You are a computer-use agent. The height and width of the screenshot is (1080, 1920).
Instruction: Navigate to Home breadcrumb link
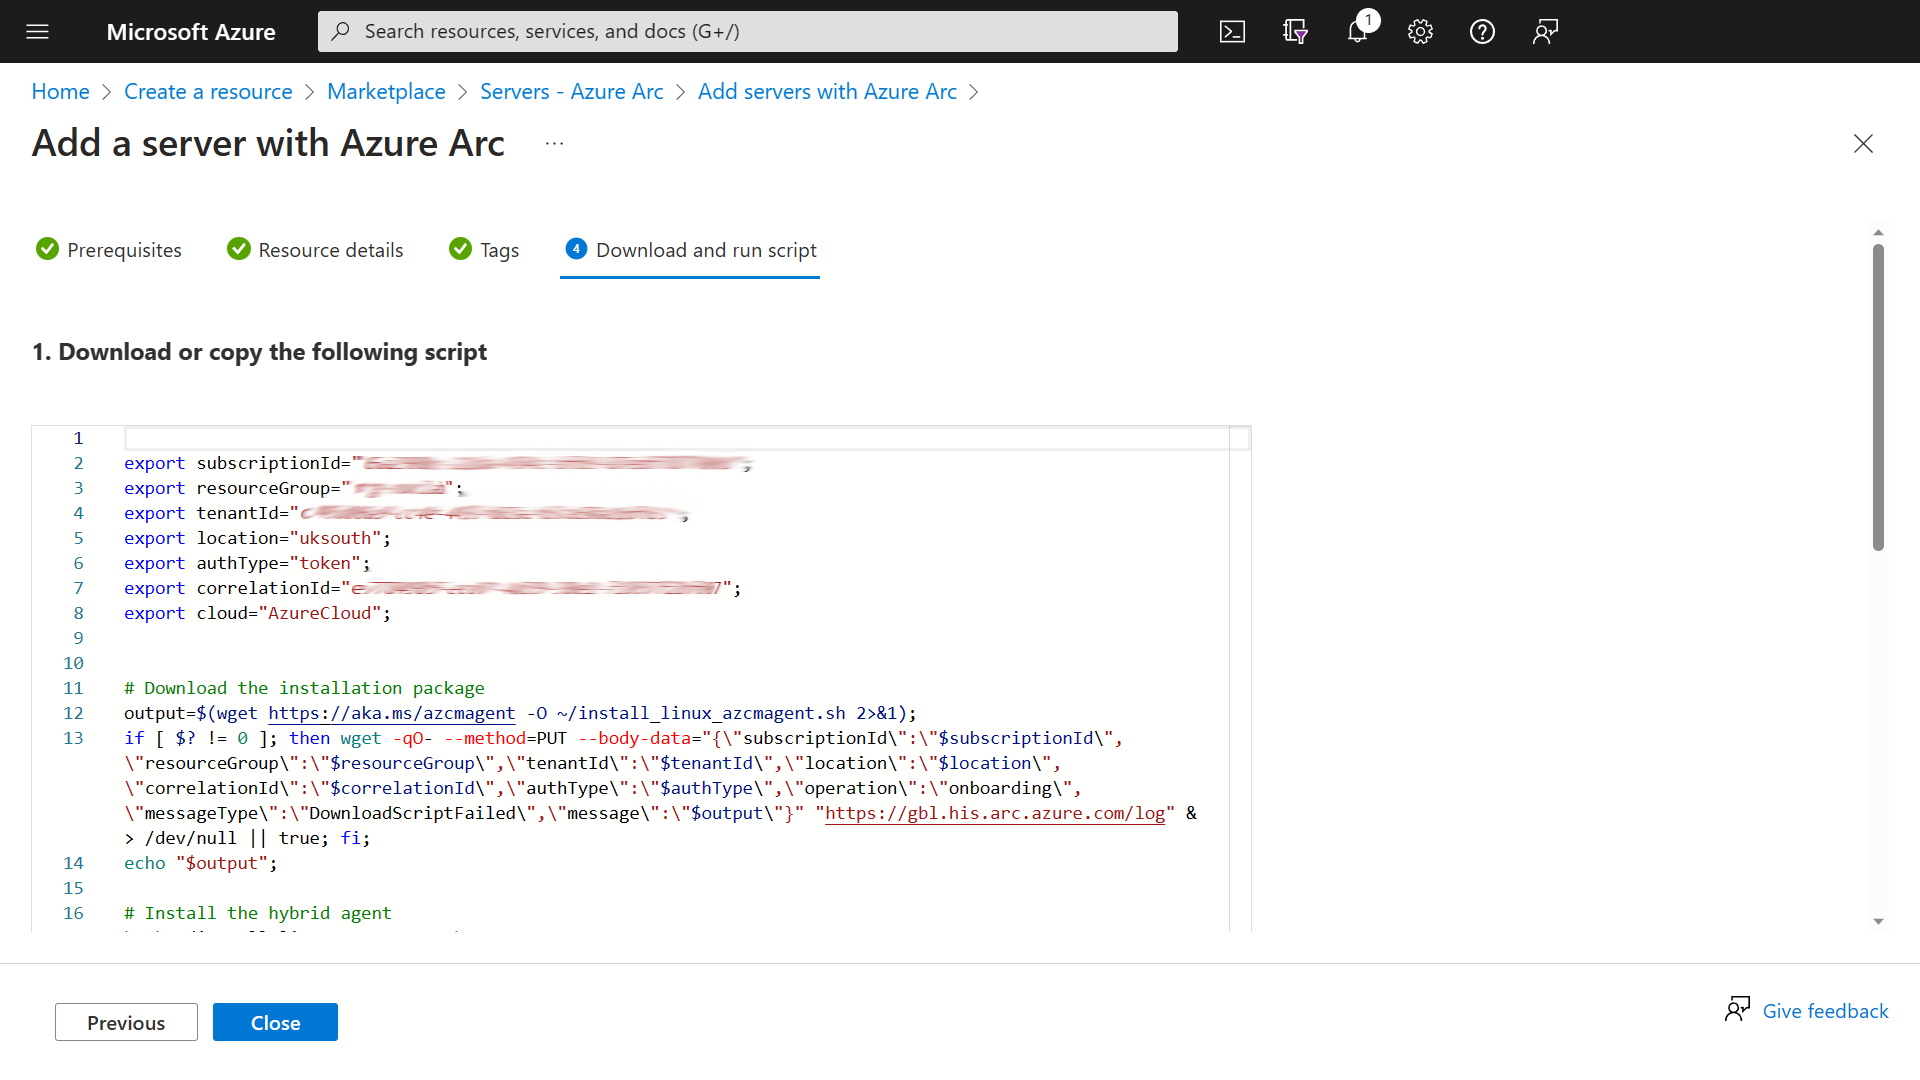coord(61,91)
